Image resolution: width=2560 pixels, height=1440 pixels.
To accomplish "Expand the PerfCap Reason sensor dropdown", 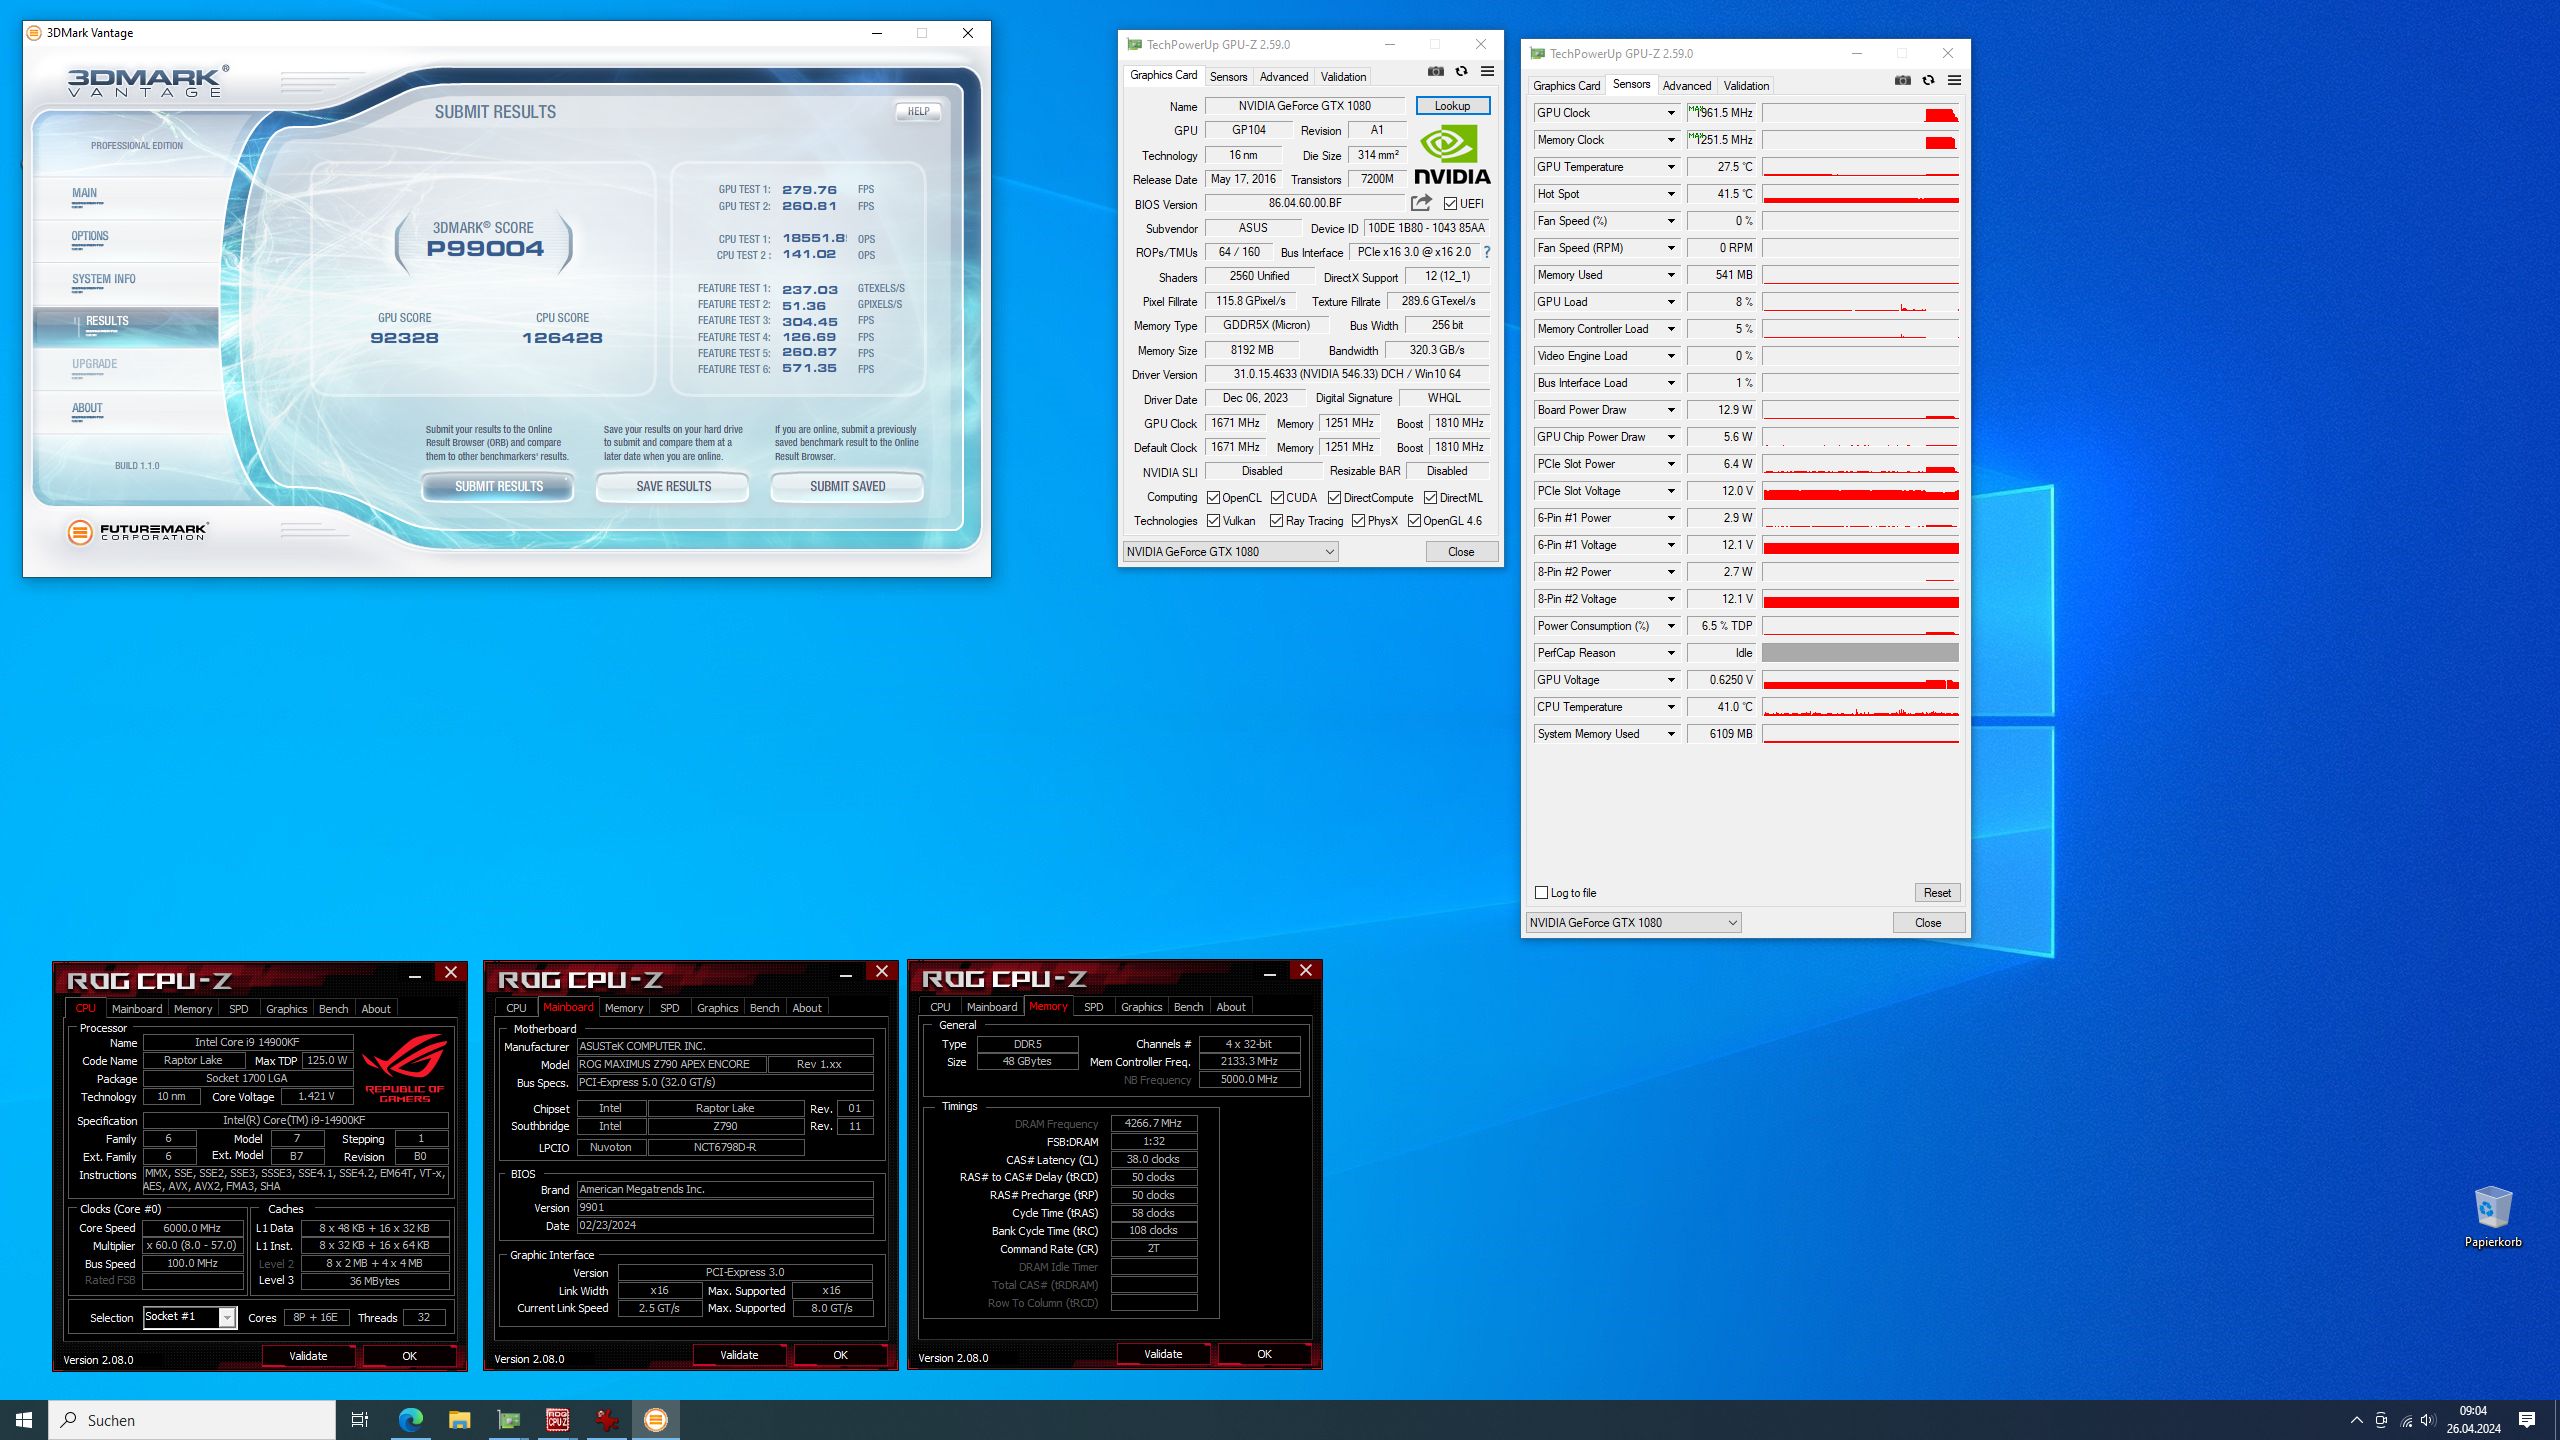I will point(1670,653).
